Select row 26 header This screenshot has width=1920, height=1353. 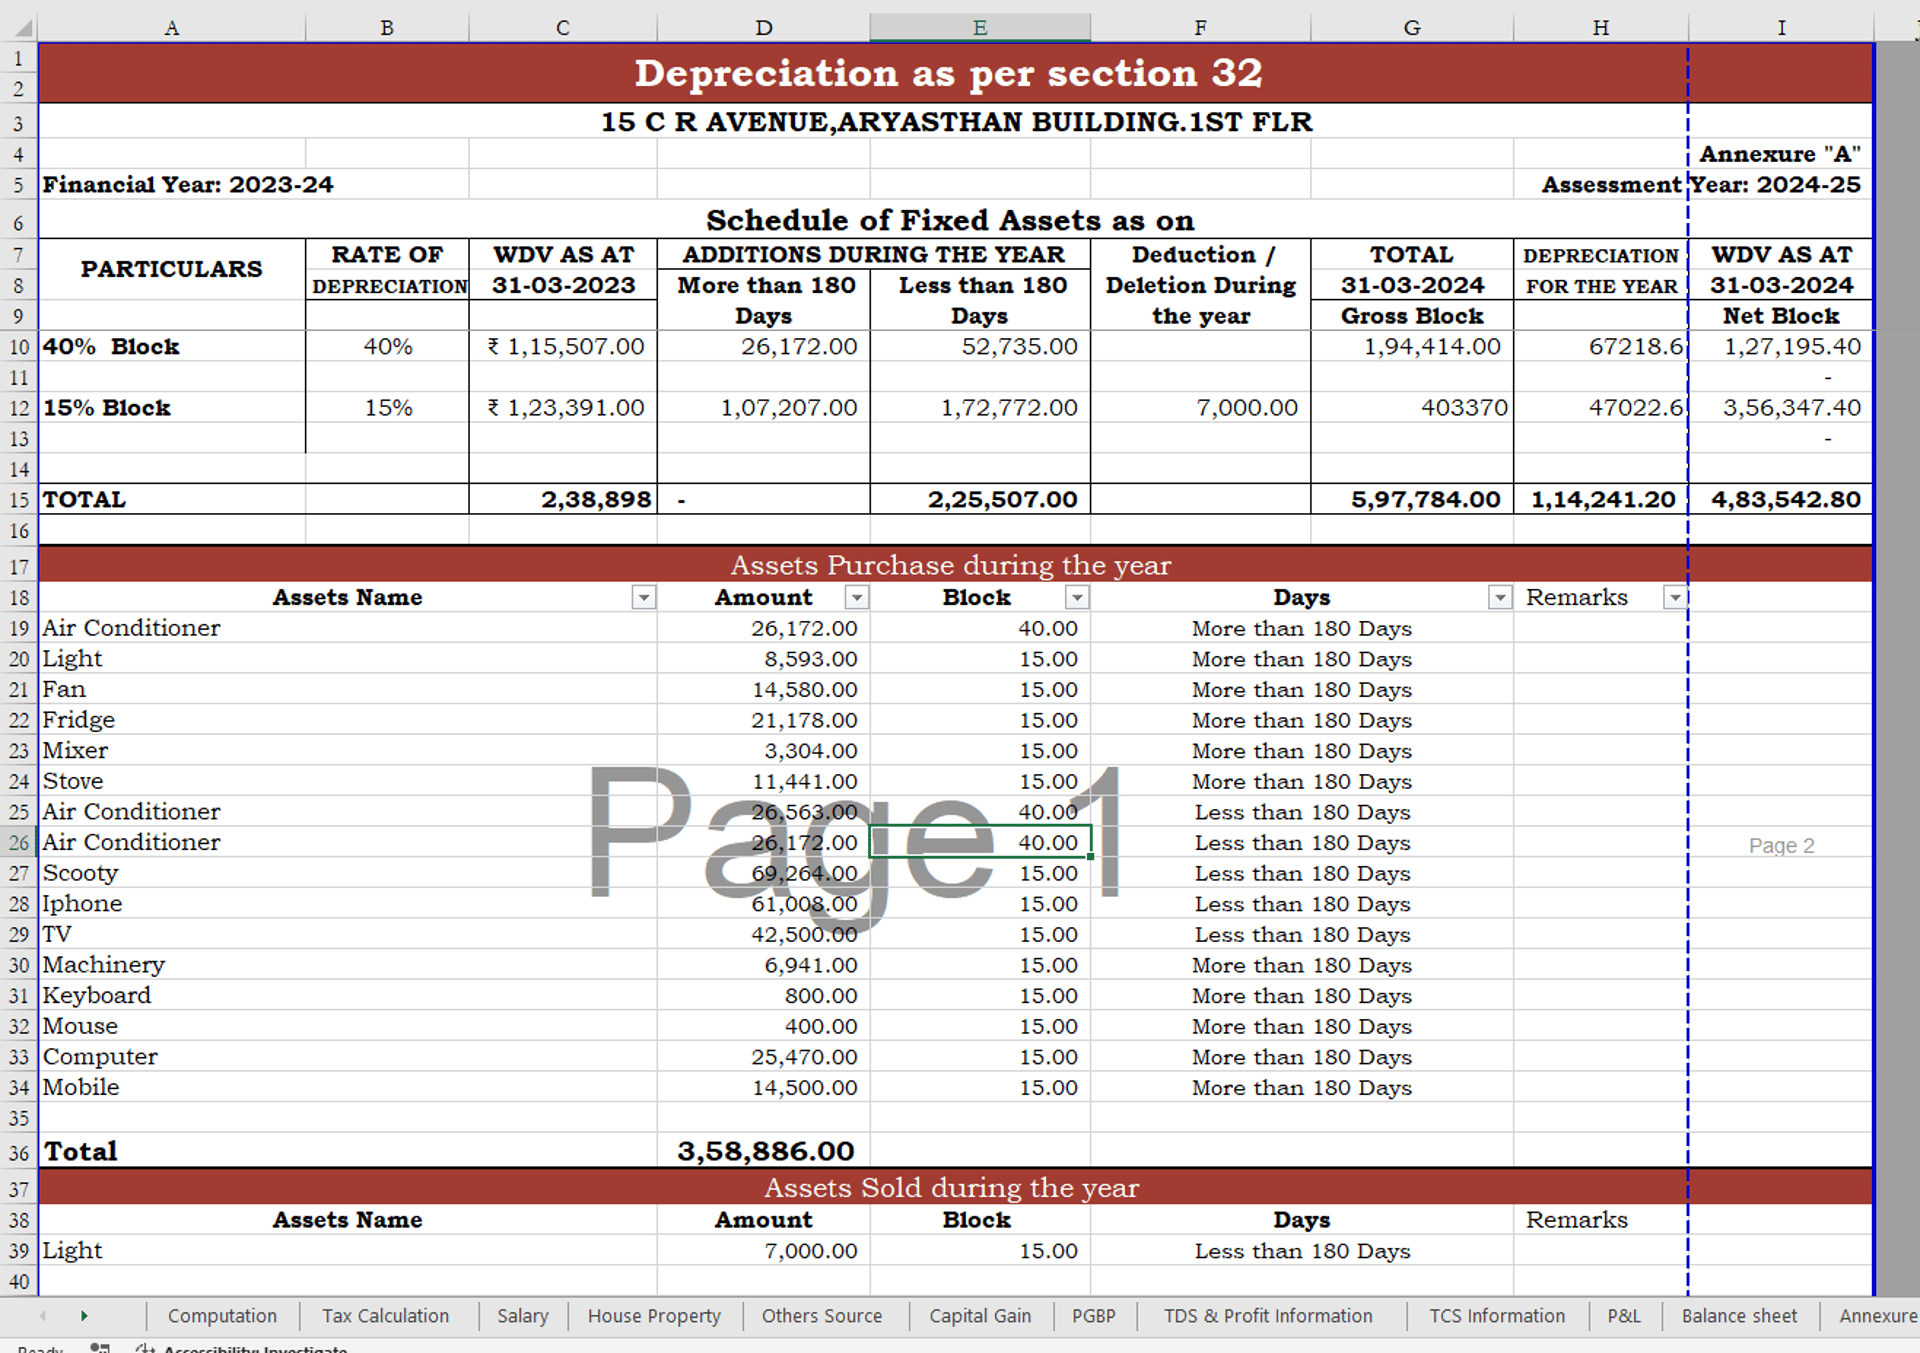coord(19,843)
